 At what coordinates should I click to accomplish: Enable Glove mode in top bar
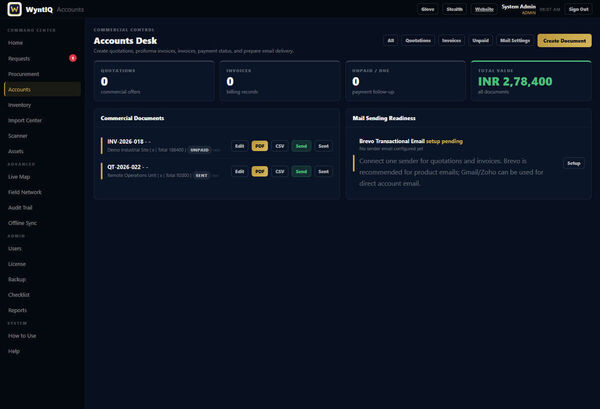pyautogui.click(x=428, y=9)
